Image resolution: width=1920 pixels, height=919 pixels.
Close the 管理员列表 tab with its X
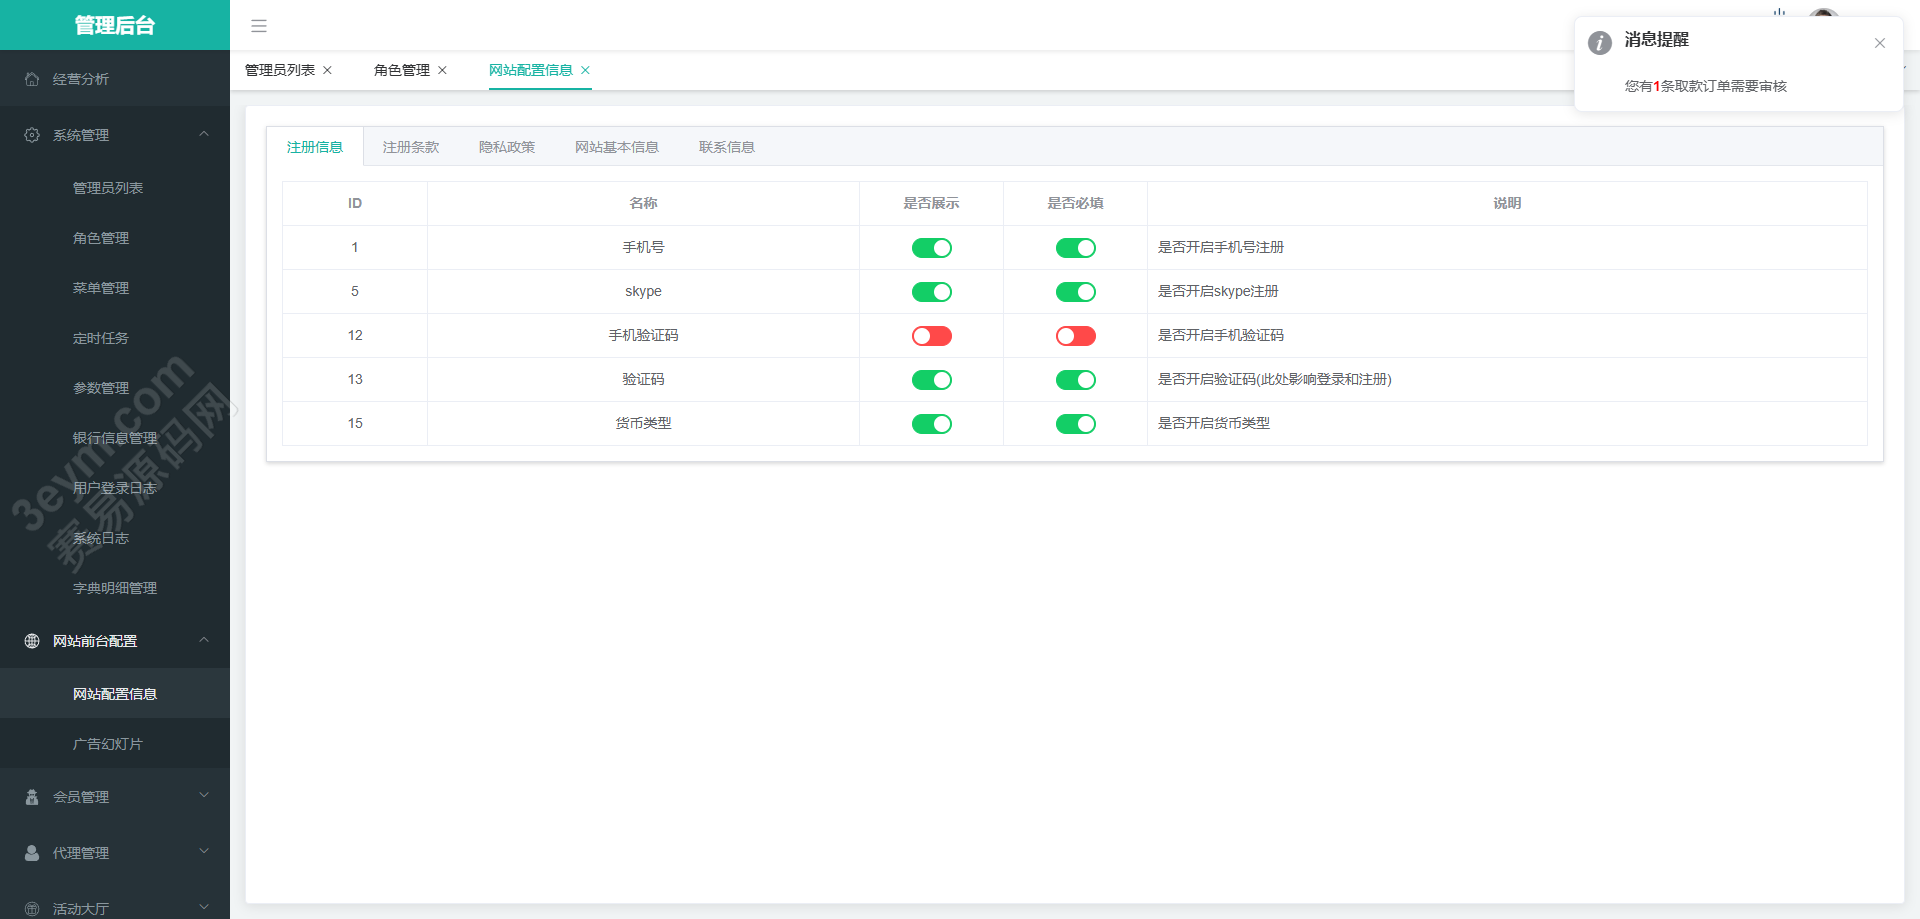click(x=327, y=70)
